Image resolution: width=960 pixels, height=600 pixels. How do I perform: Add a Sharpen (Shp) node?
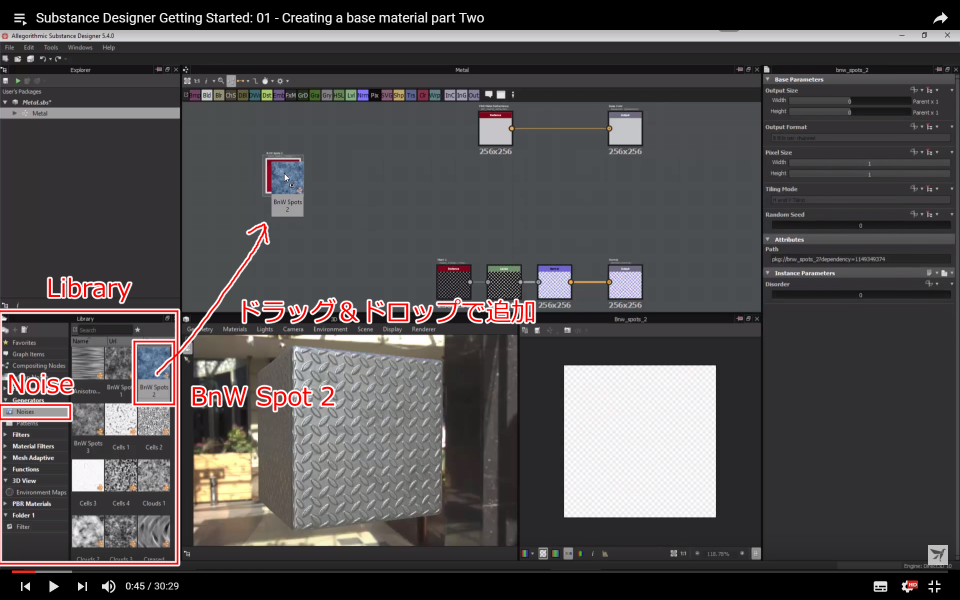point(399,96)
